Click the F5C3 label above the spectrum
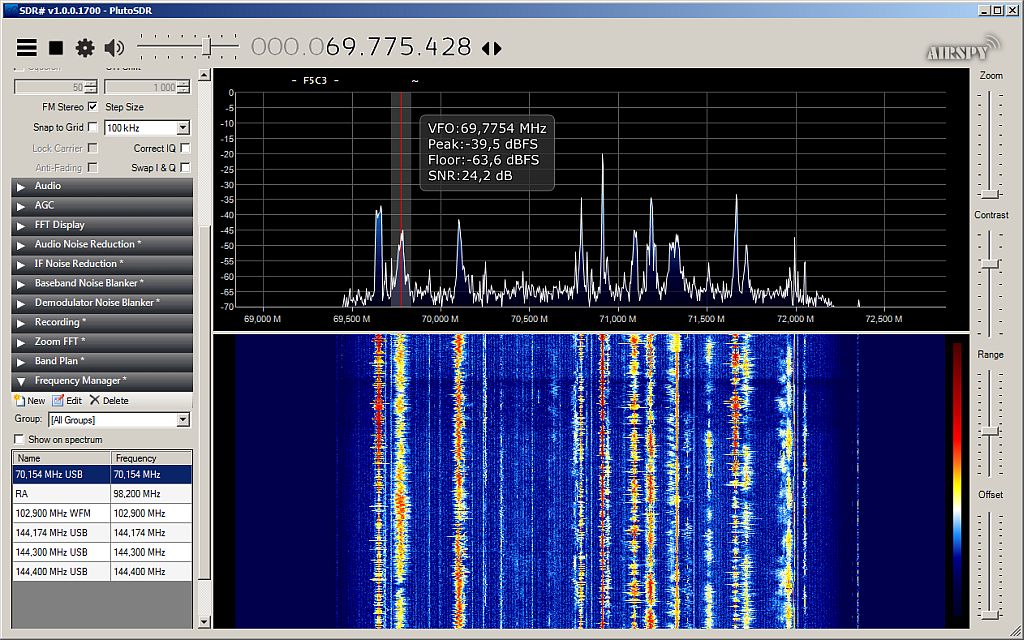 pyautogui.click(x=315, y=81)
